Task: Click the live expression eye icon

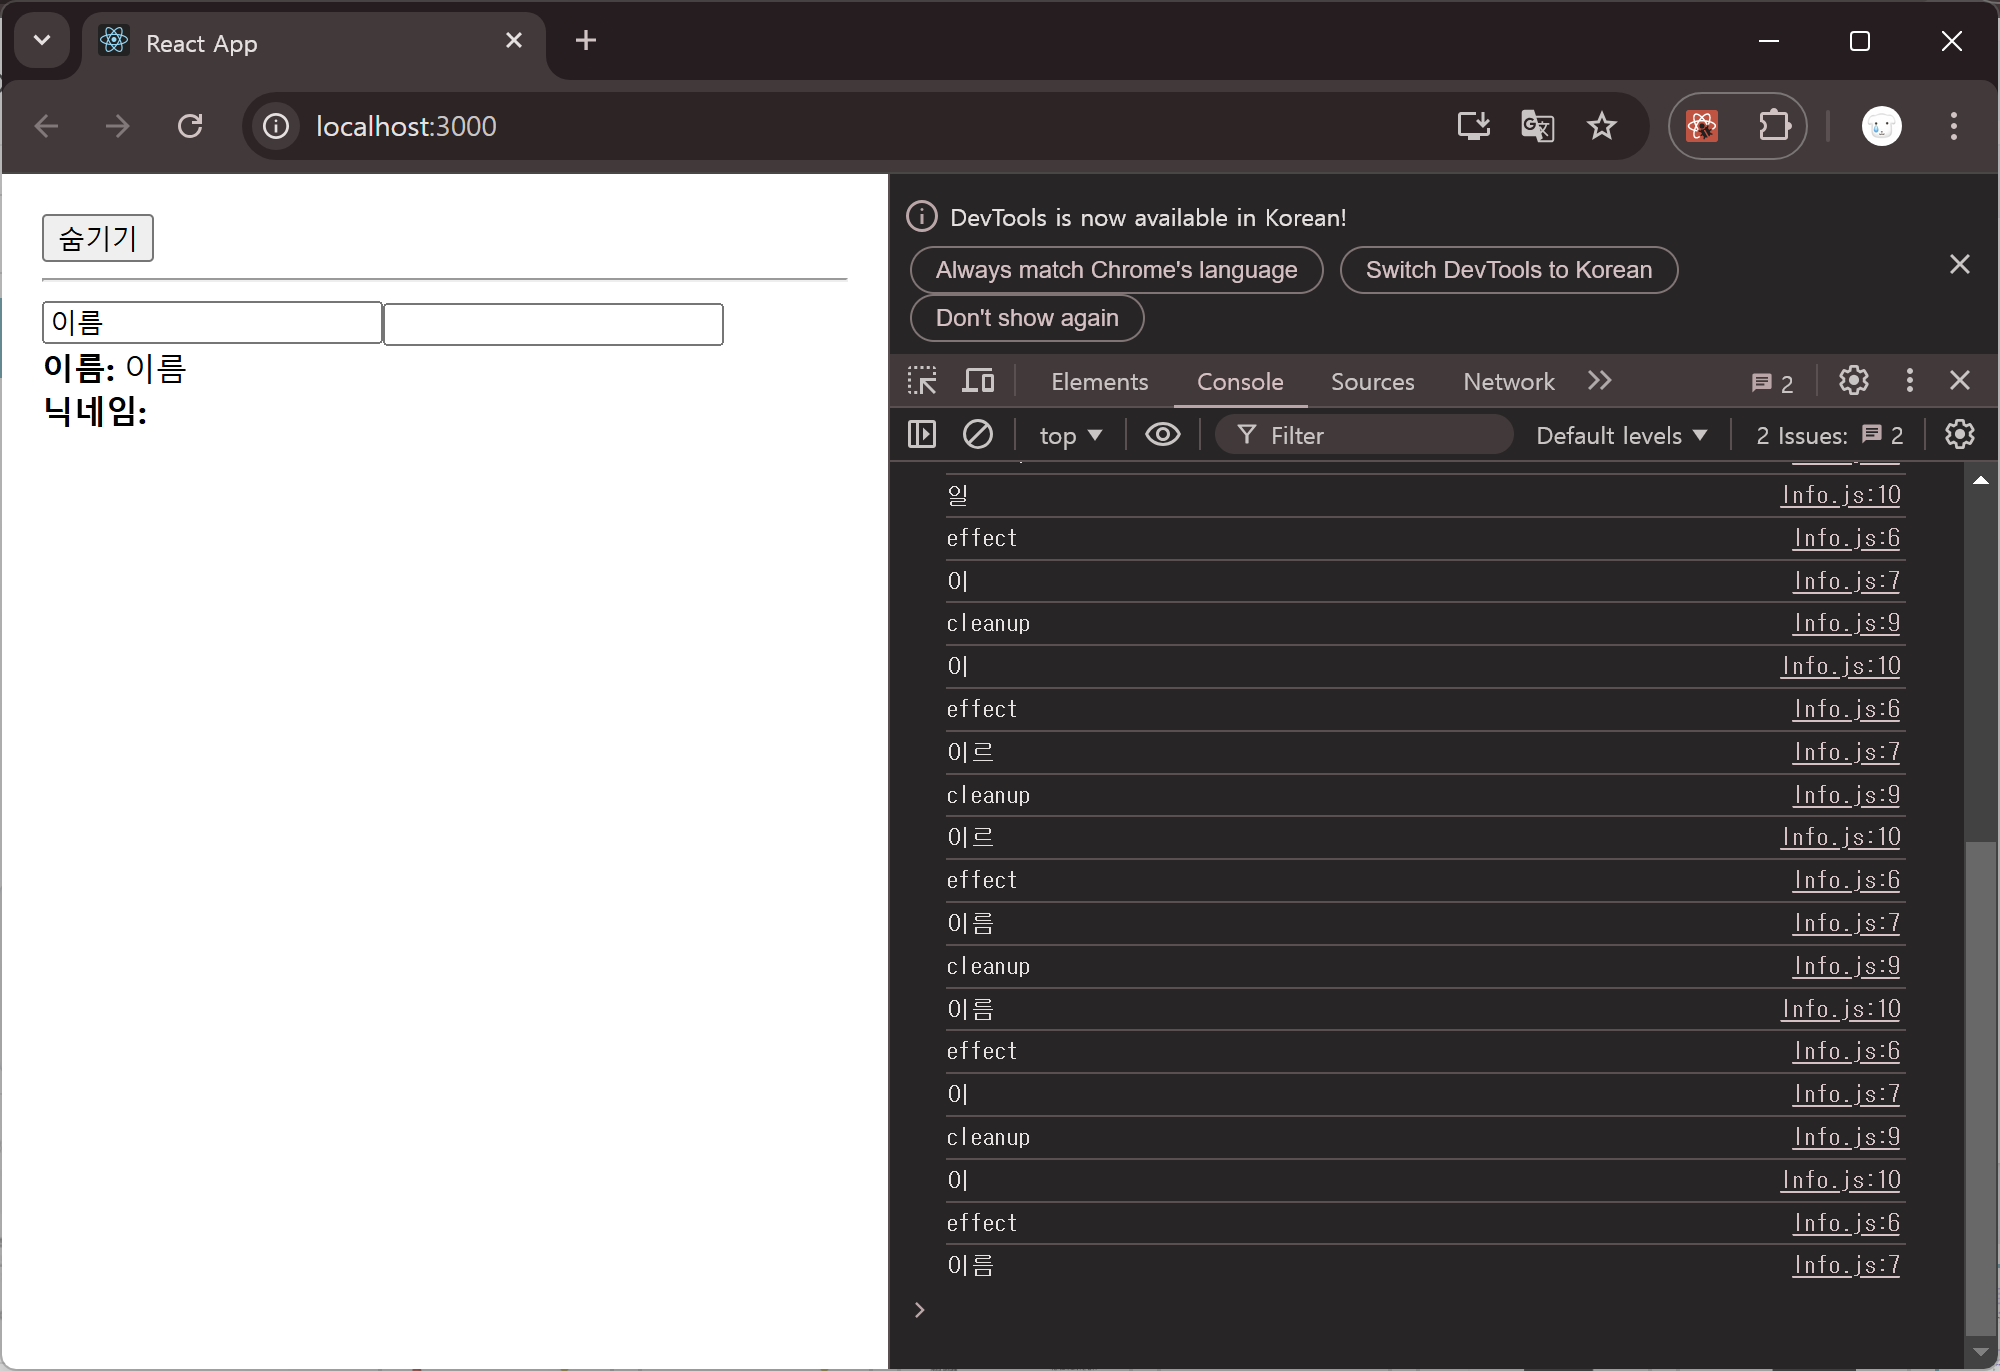Action: point(1162,435)
